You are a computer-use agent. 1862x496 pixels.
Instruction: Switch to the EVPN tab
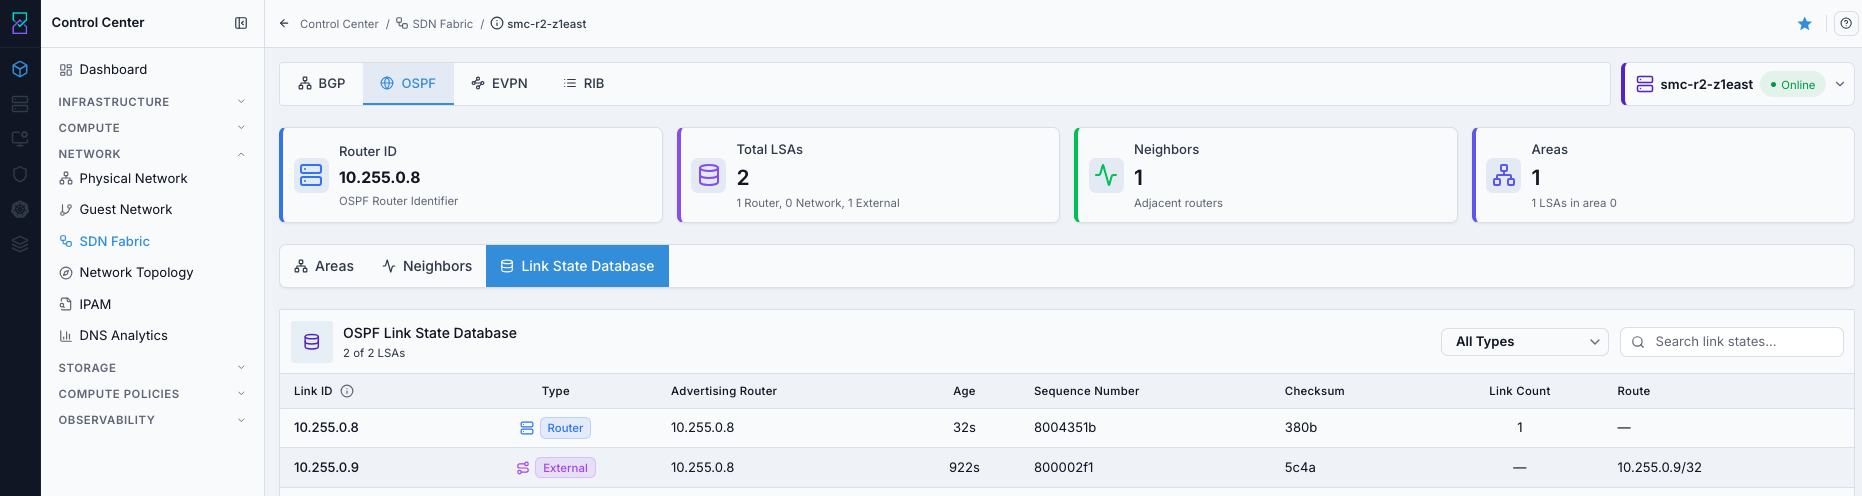point(499,84)
